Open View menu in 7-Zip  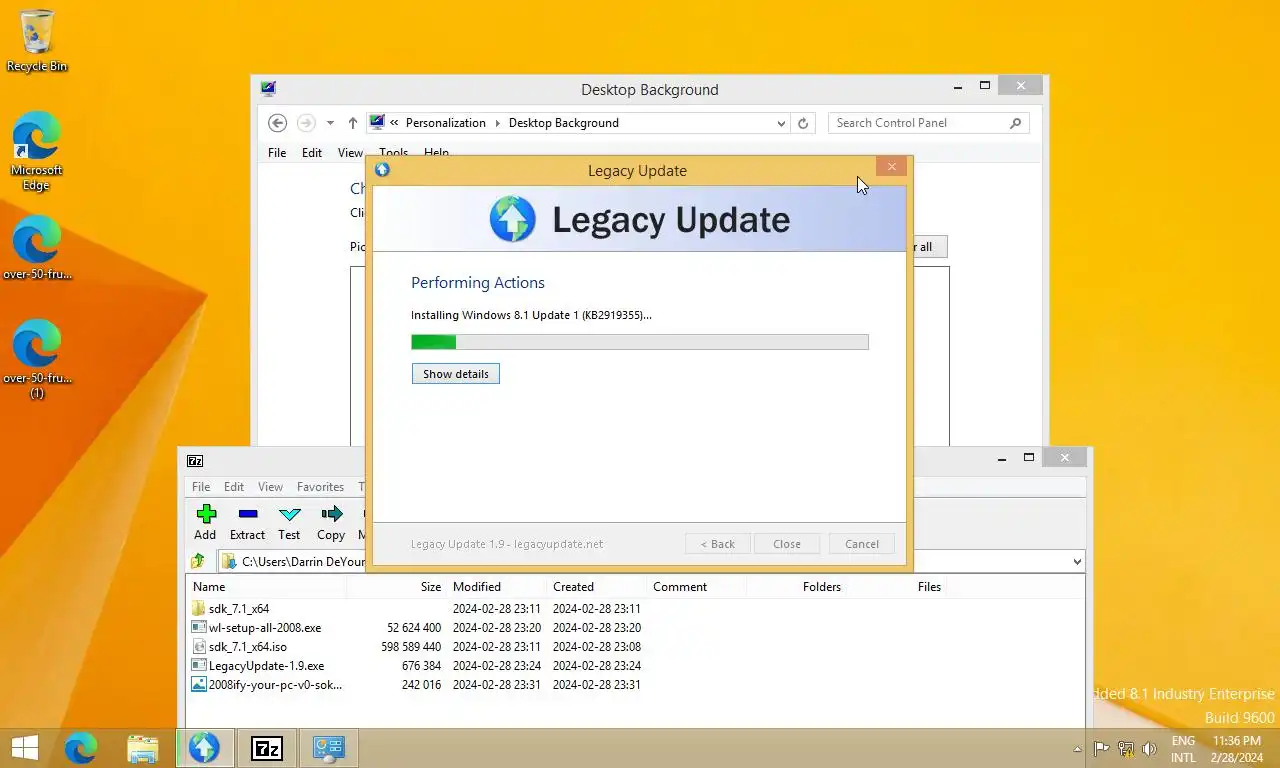[x=270, y=487]
